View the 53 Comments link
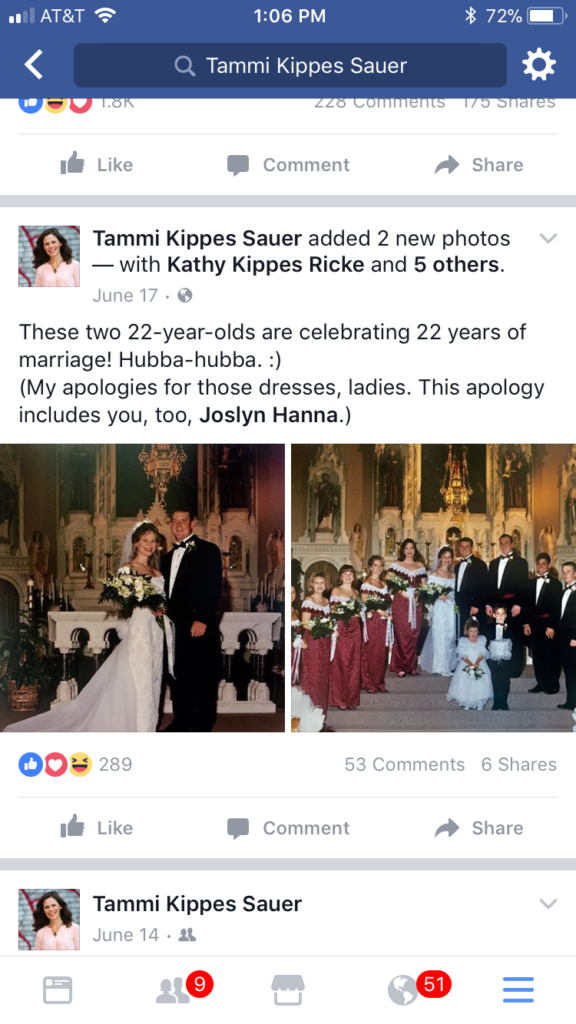This screenshot has height=1024, width=576. (x=404, y=764)
